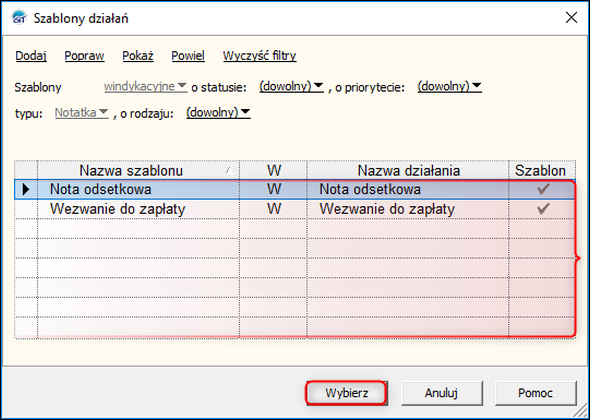The image size is (590, 420).
Task: Cancel the dialog with Anuluj
Action: coord(441,393)
